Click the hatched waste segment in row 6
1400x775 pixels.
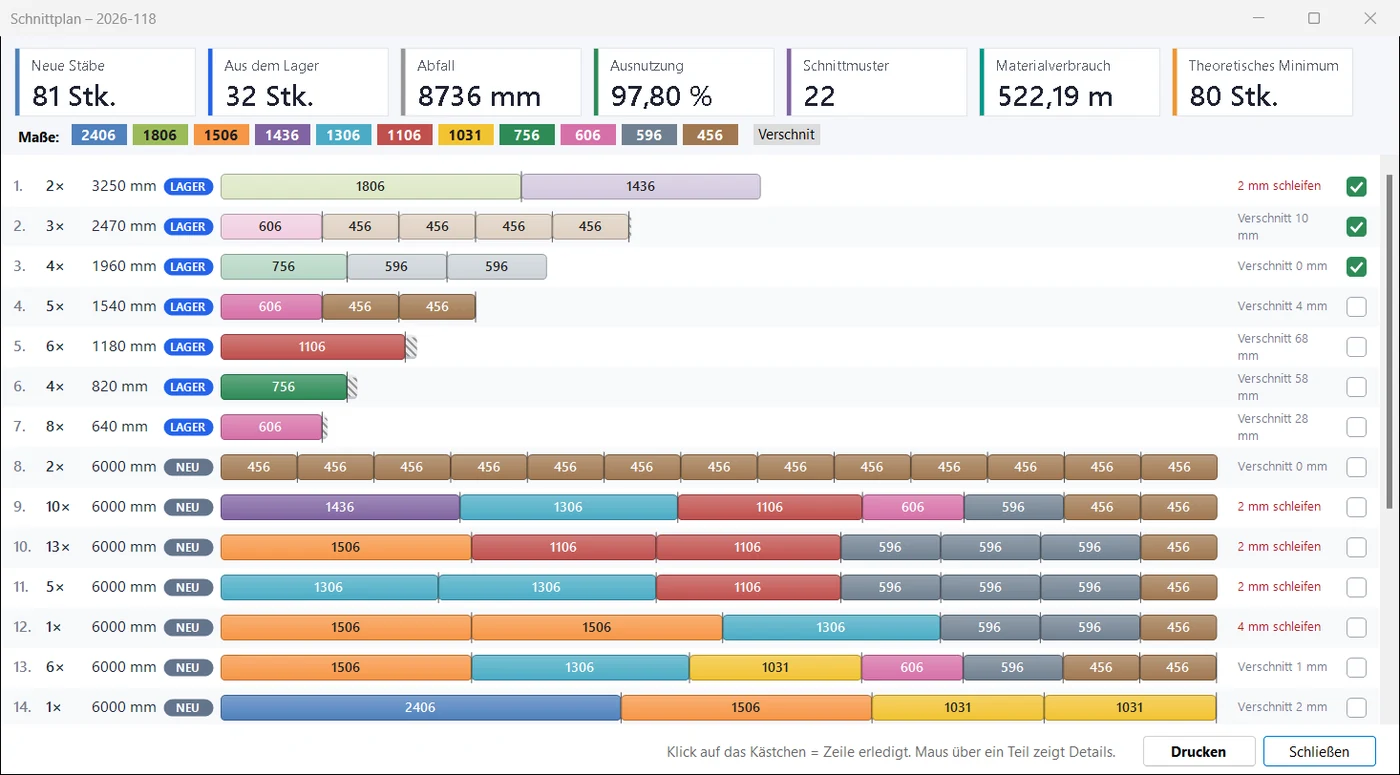tap(352, 387)
